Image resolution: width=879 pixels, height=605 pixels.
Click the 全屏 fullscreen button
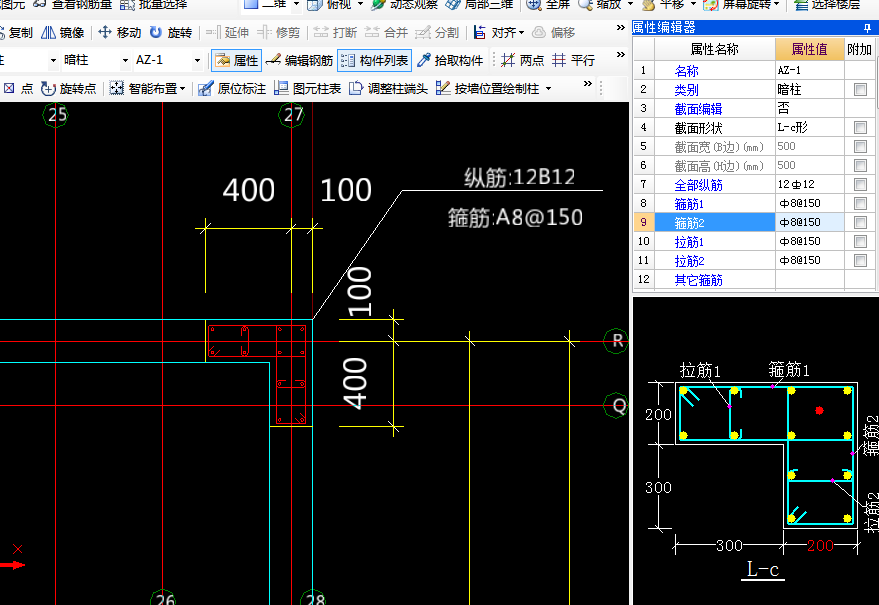coord(548,4)
